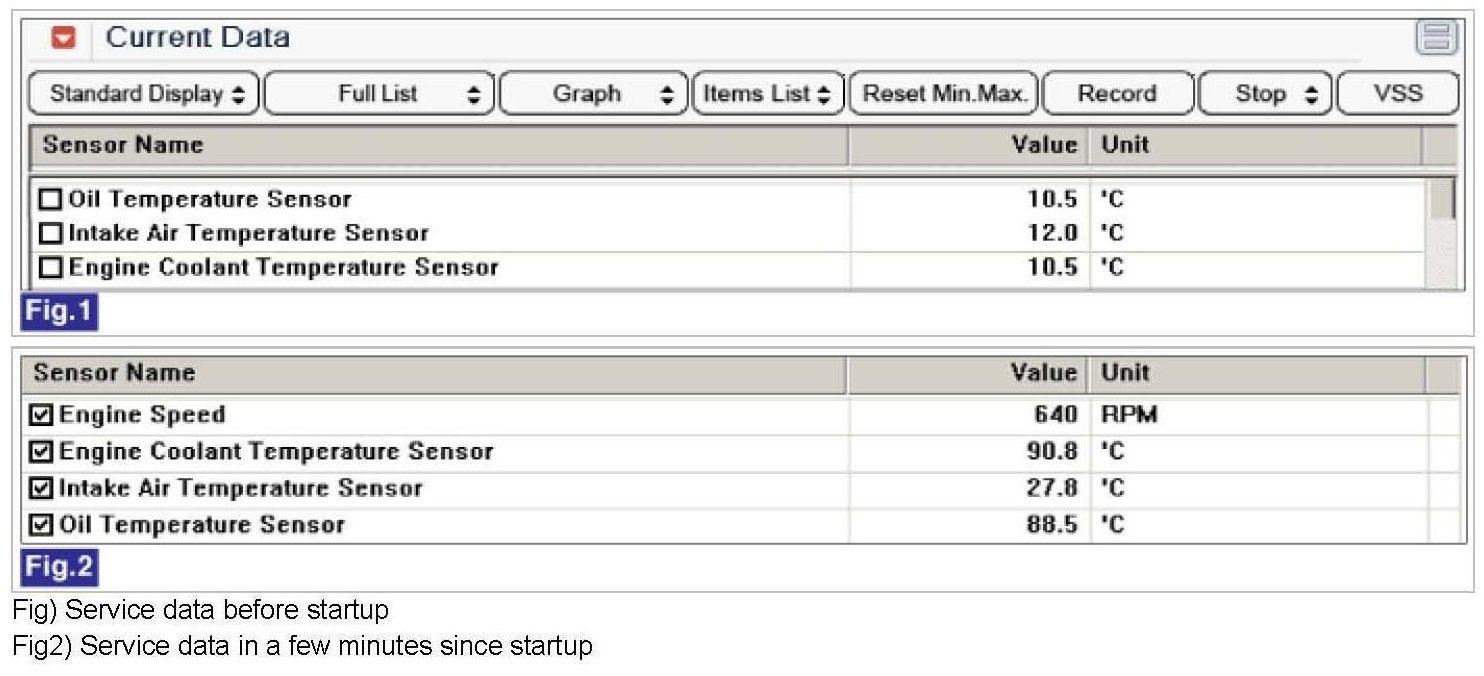Check the Oil Temperature Sensor box in Fig.1
1484x676 pixels.
[50, 200]
